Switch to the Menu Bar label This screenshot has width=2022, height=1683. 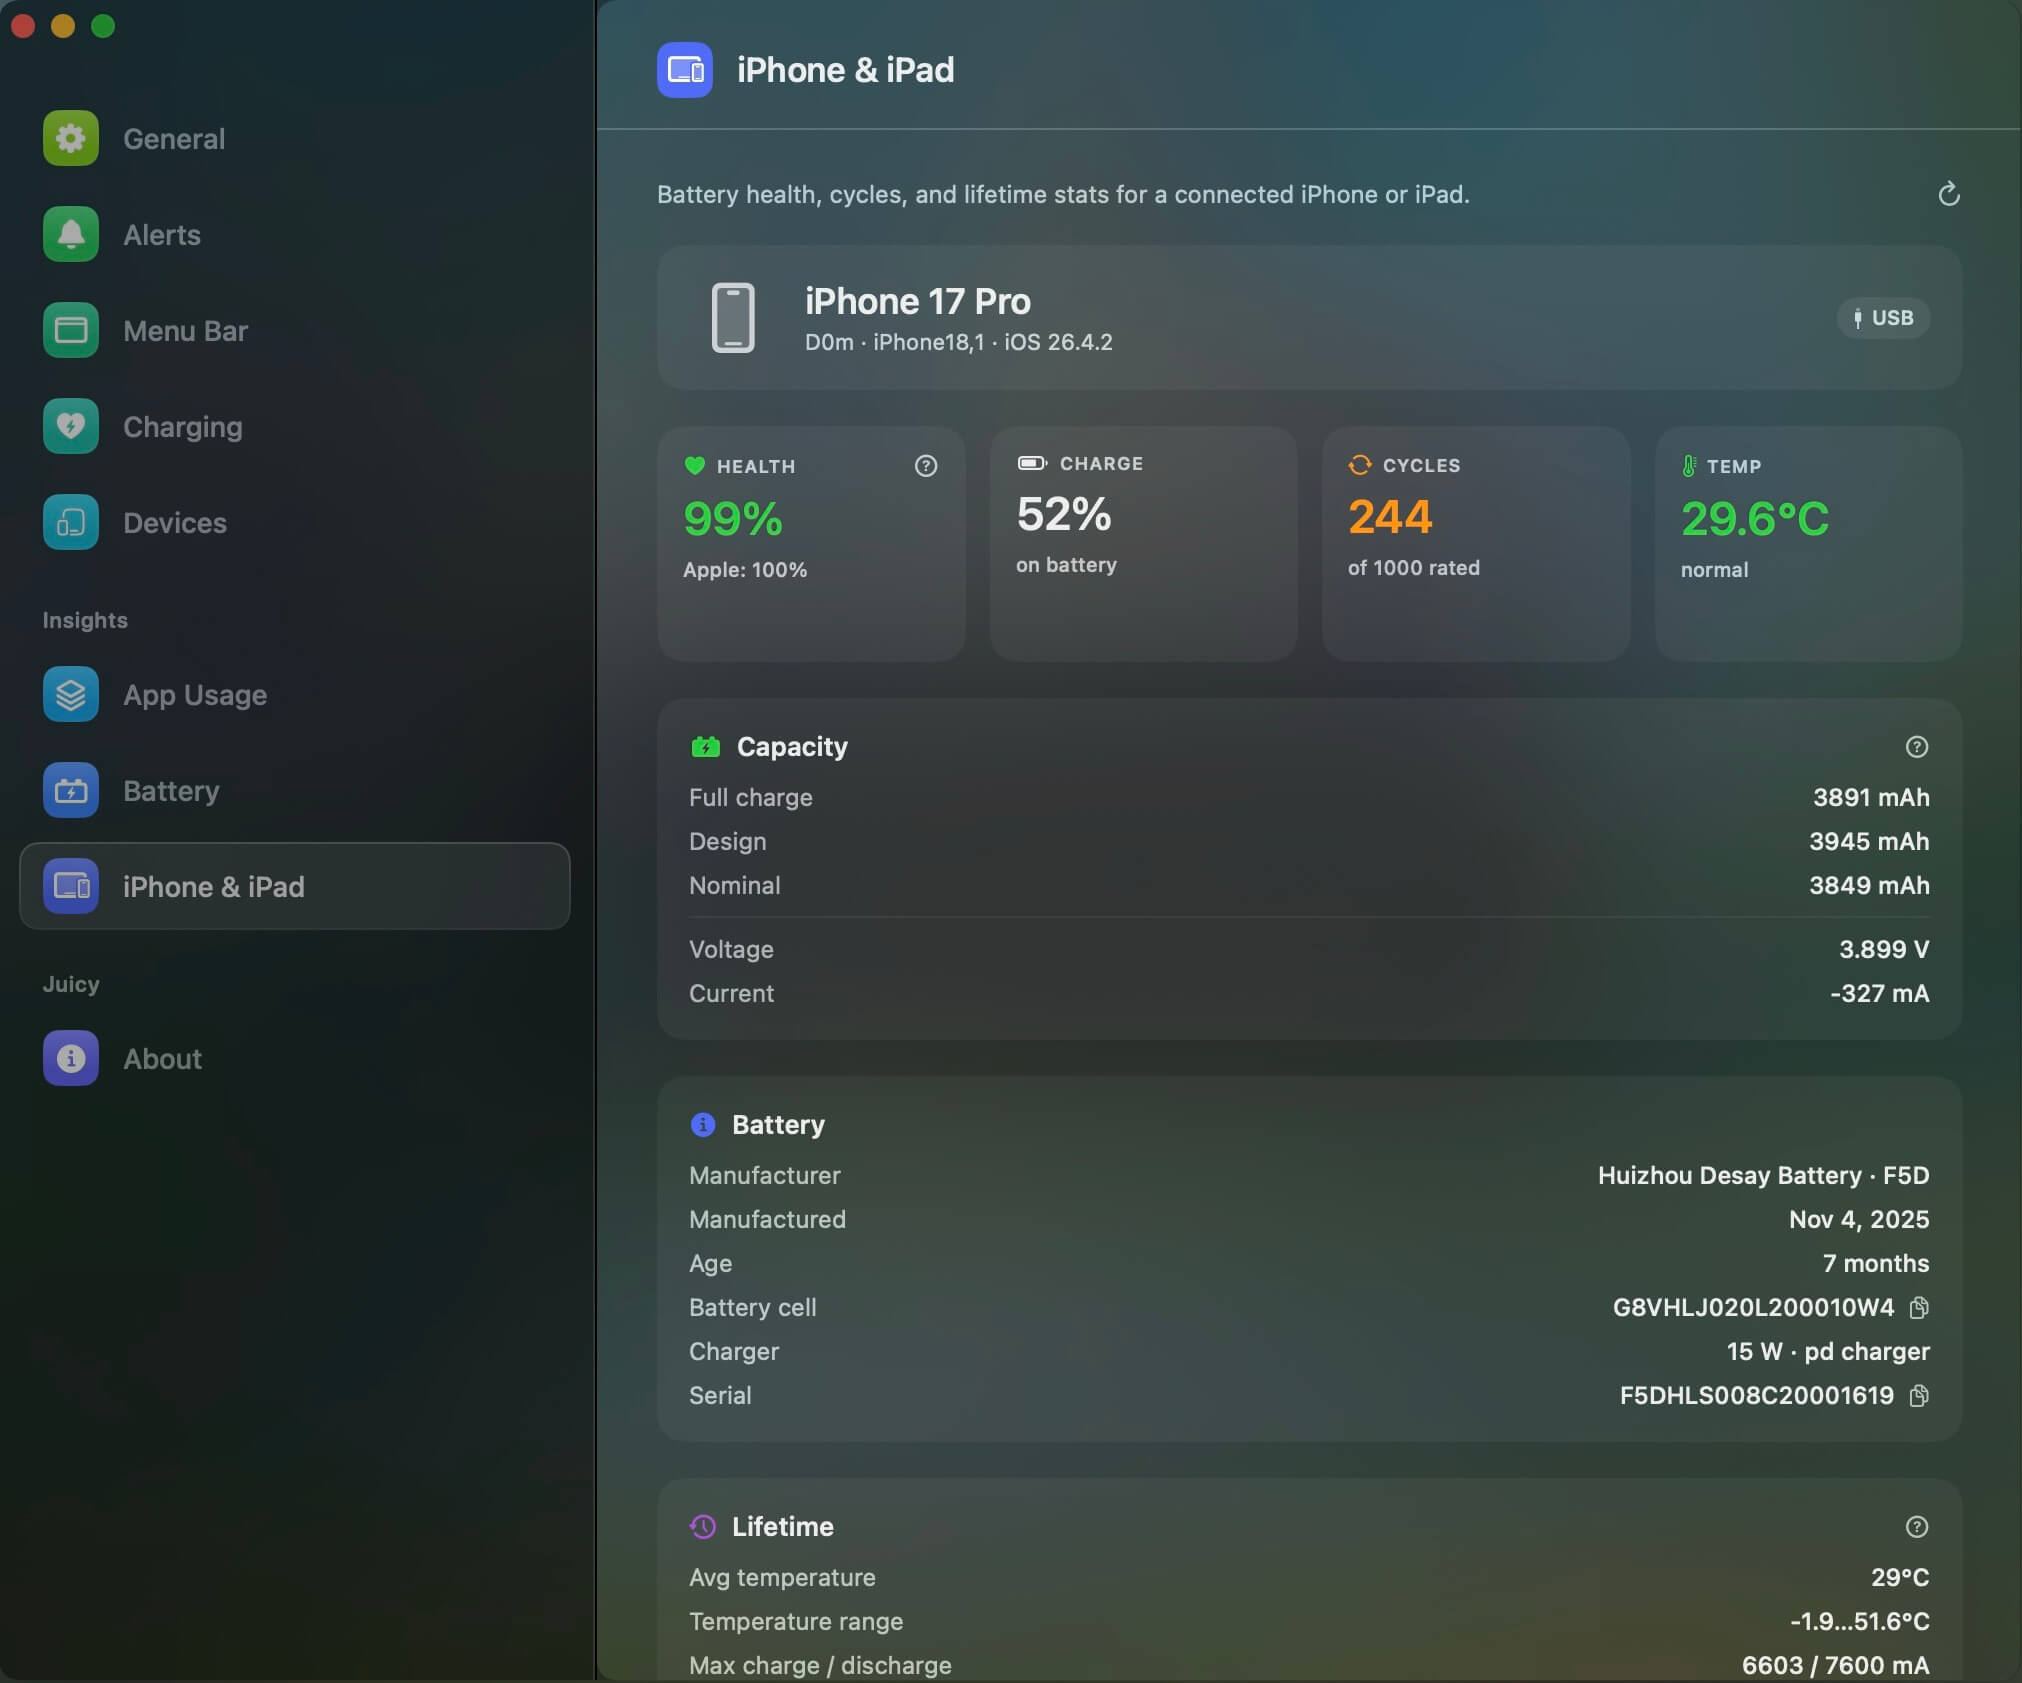point(185,331)
